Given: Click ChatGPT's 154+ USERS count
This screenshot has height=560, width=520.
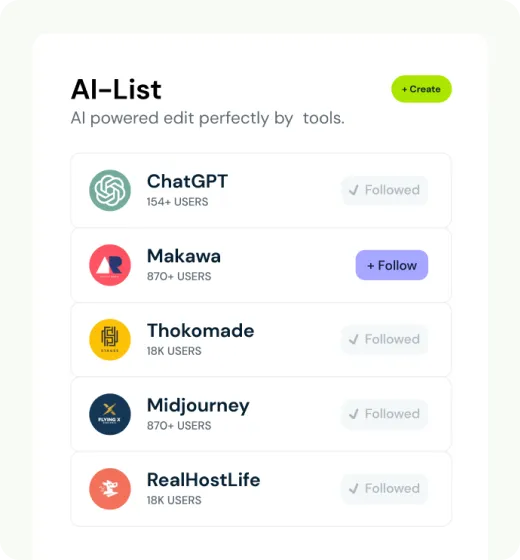Looking at the screenshot, I should [x=178, y=202].
